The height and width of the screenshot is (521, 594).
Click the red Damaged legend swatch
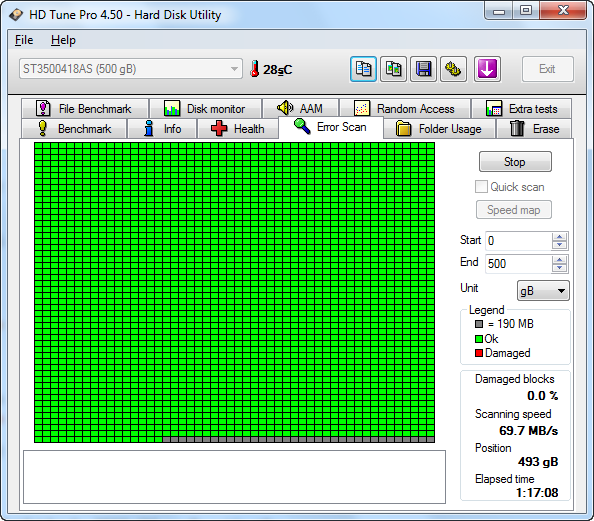[x=479, y=353]
